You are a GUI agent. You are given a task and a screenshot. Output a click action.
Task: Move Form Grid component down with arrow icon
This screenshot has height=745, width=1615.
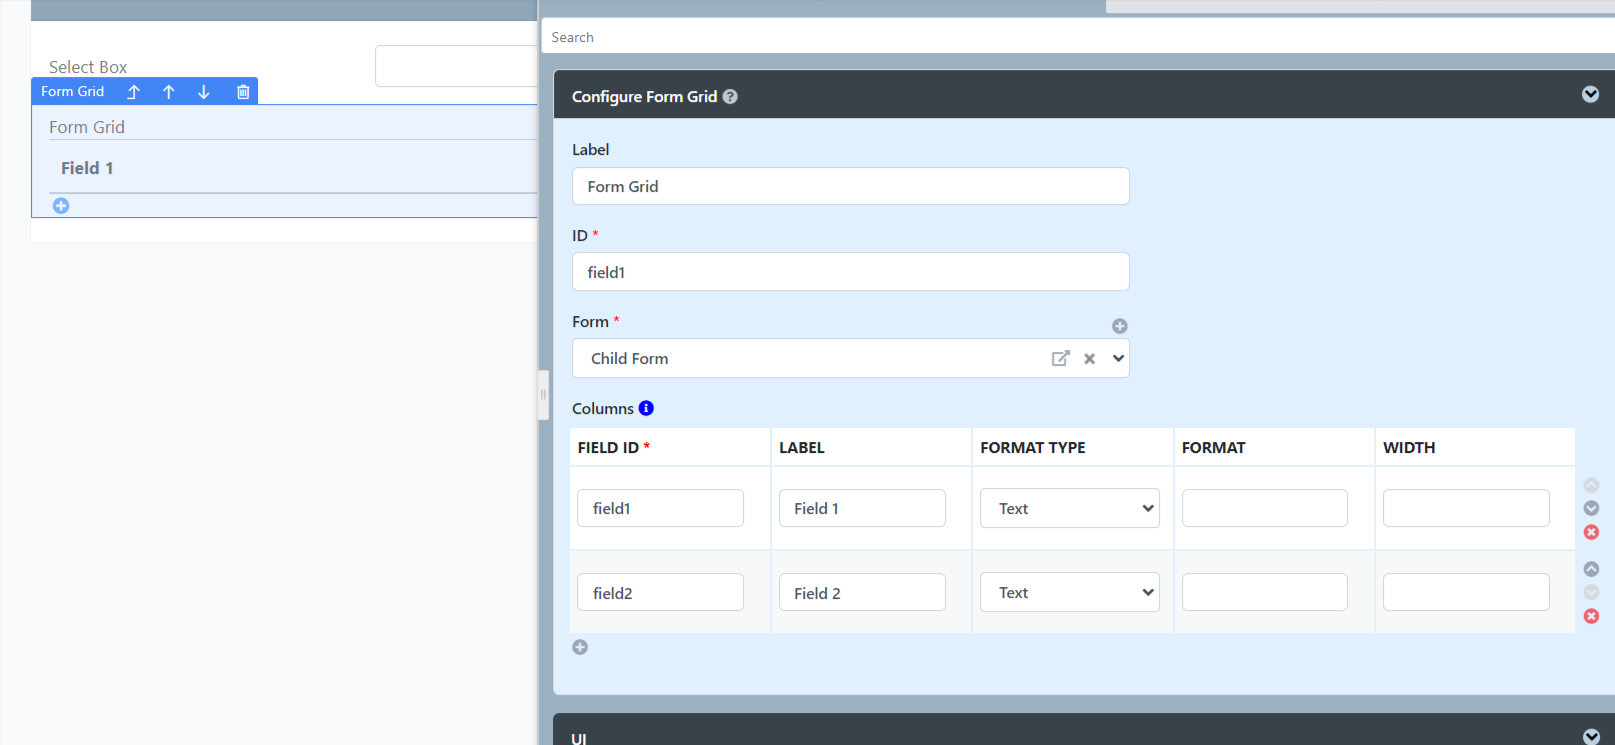tap(204, 92)
